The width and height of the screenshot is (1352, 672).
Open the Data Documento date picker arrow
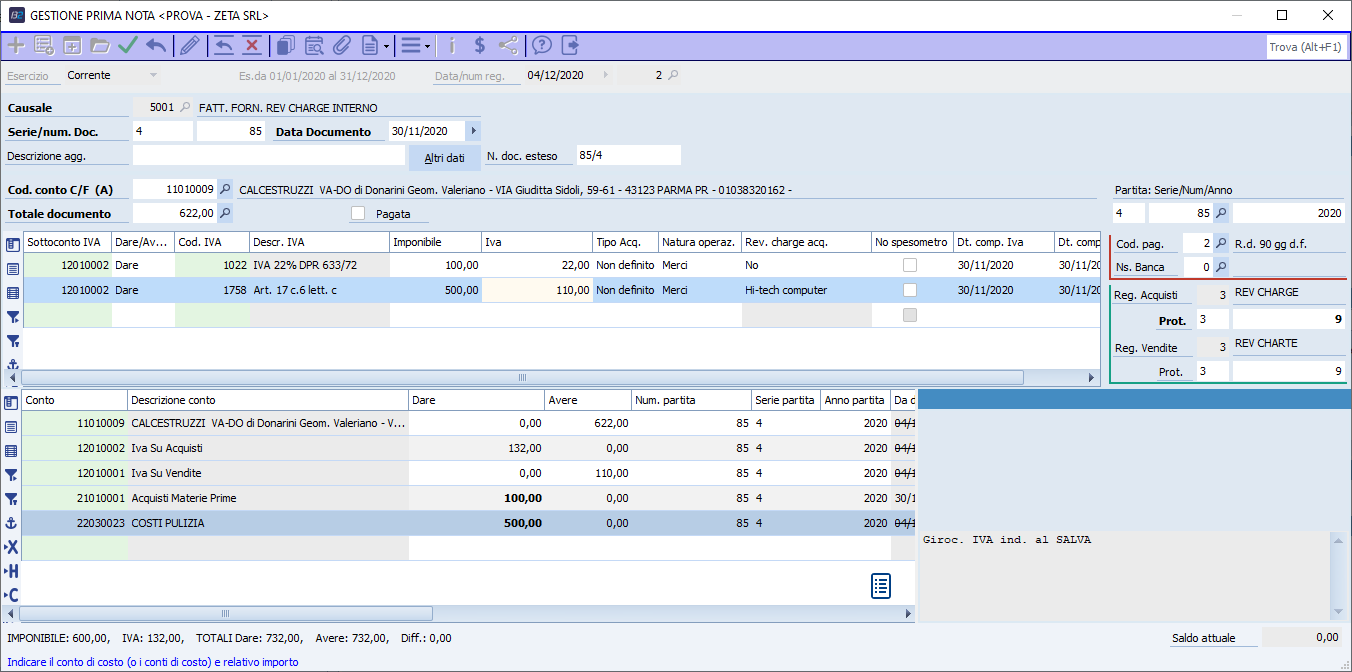click(474, 131)
